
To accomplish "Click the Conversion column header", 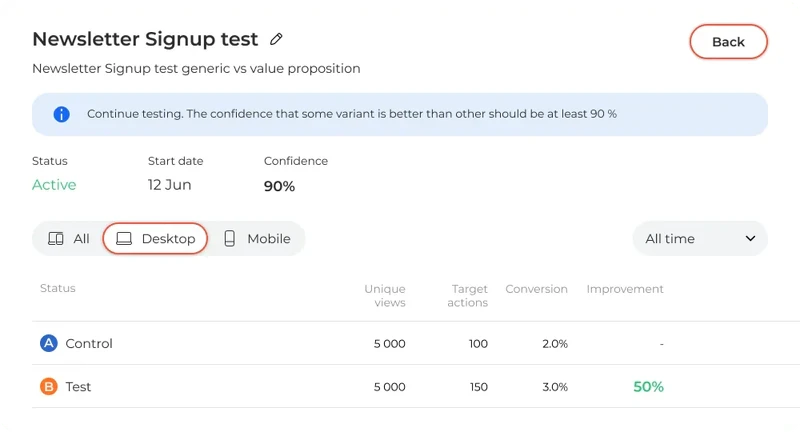I will (x=536, y=289).
